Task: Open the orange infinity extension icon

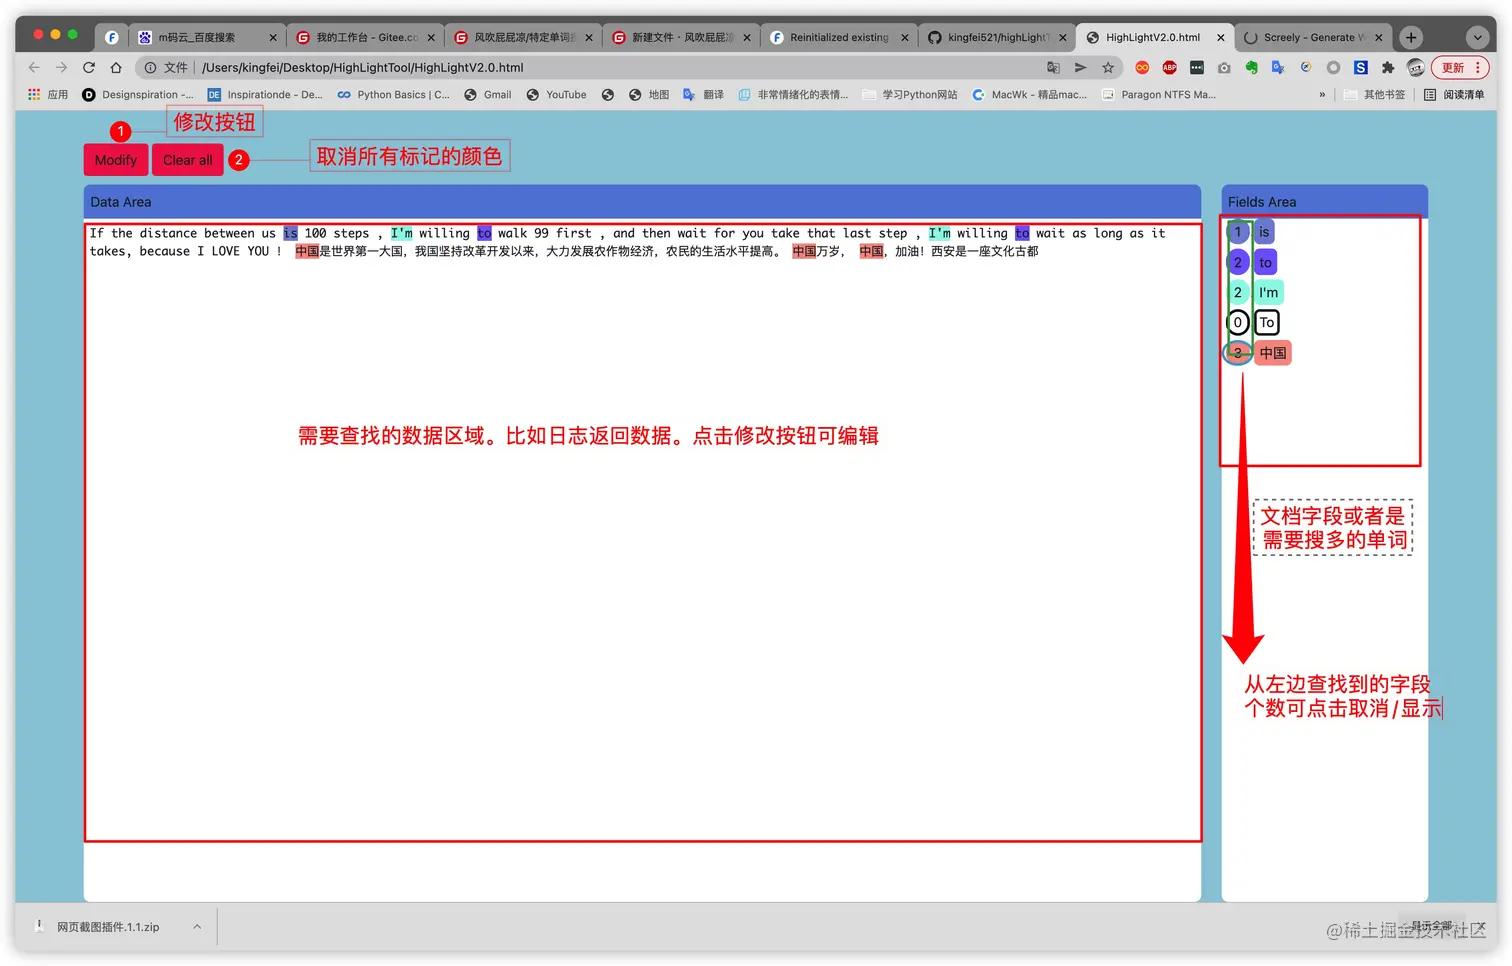Action: tap(1142, 67)
